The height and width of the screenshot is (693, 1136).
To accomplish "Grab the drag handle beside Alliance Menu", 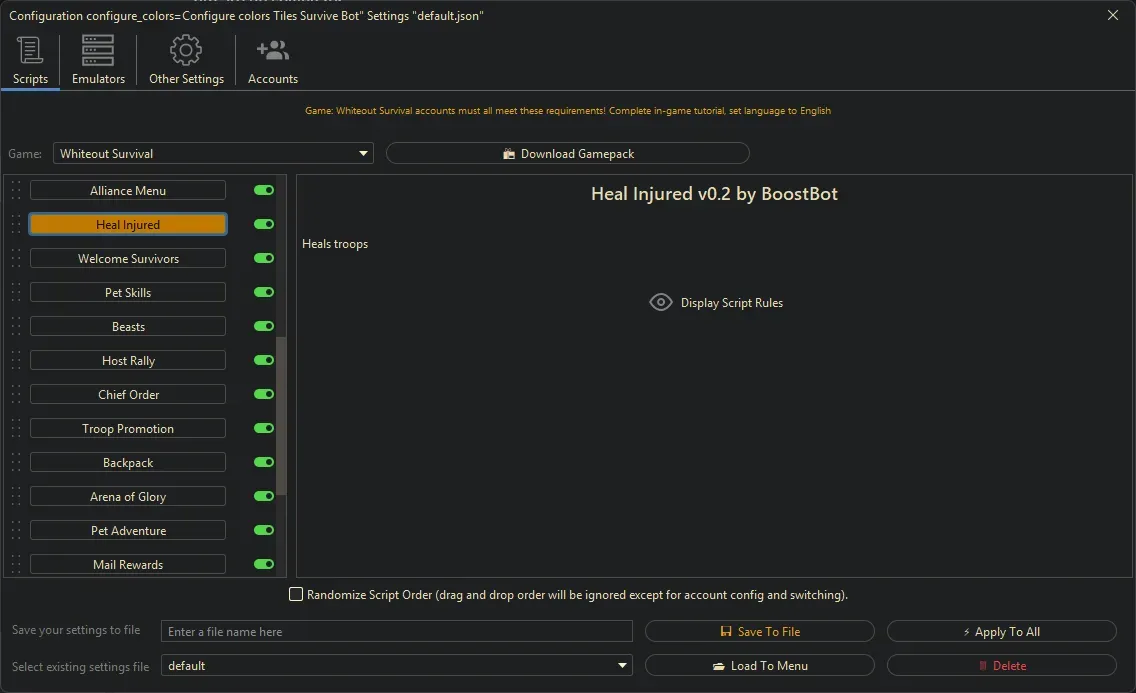I will pyautogui.click(x=16, y=191).
